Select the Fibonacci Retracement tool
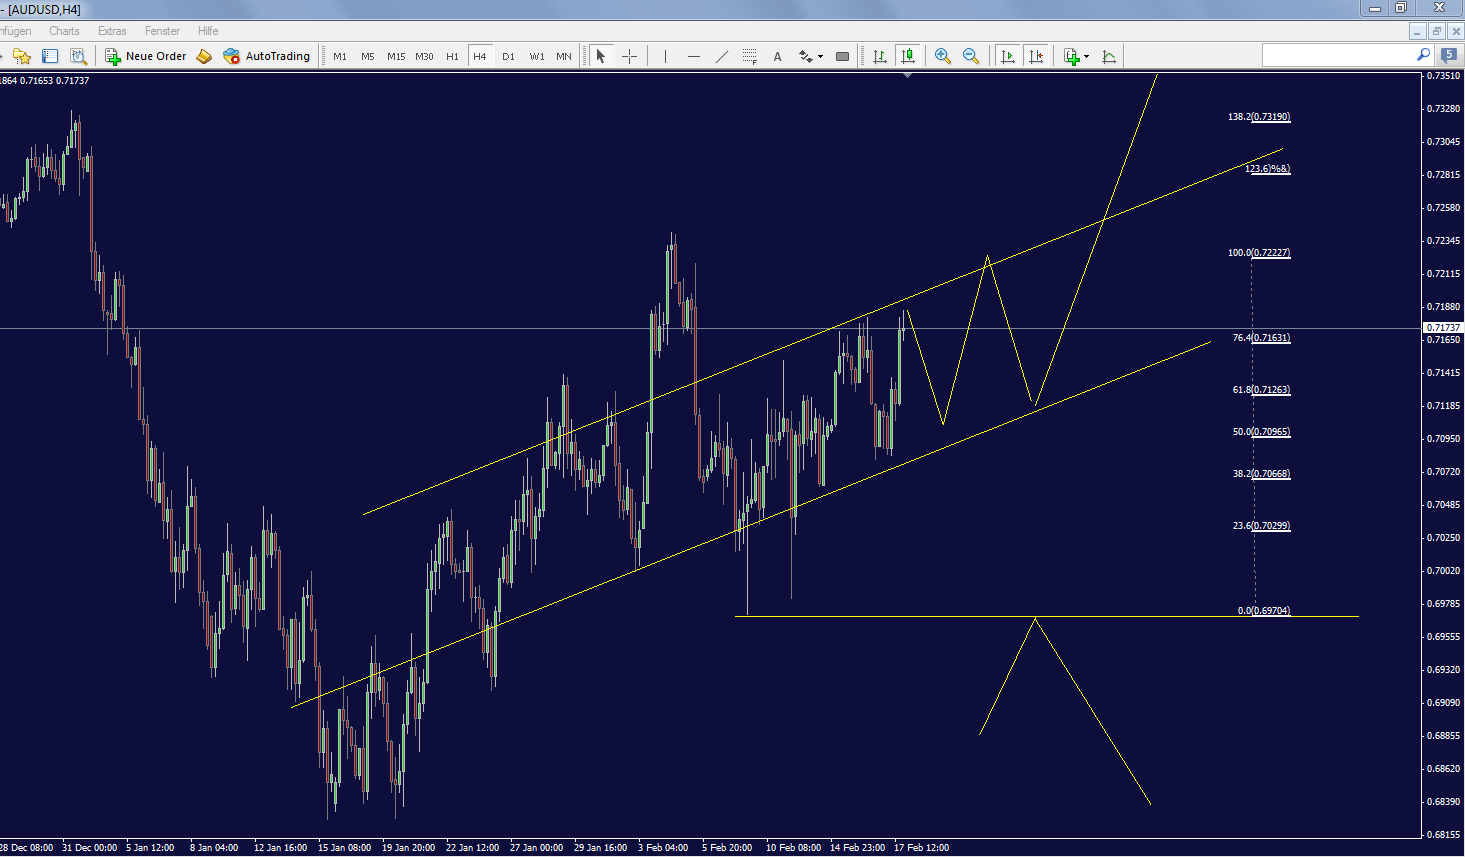The width and height of the screenshot is (1465, 857). tap(749, 56)
